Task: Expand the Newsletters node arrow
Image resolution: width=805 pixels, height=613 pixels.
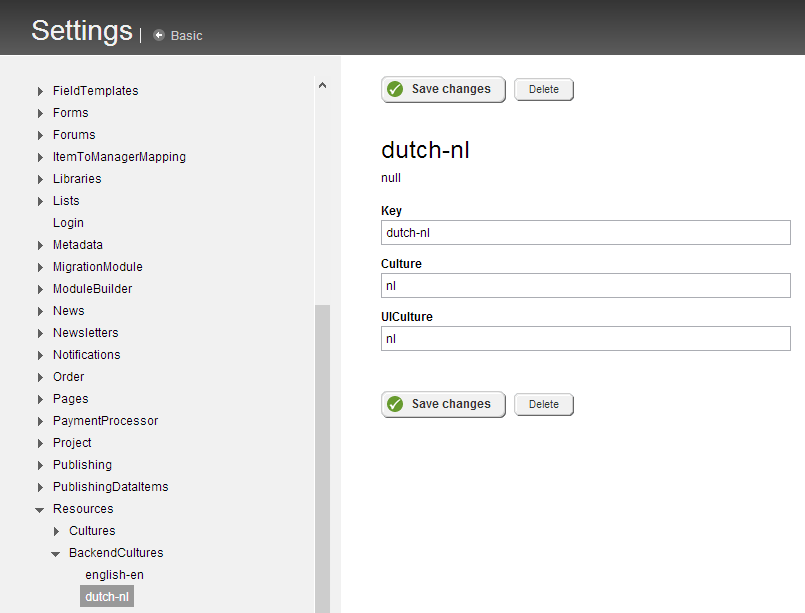Action: (x=40, y=334)
